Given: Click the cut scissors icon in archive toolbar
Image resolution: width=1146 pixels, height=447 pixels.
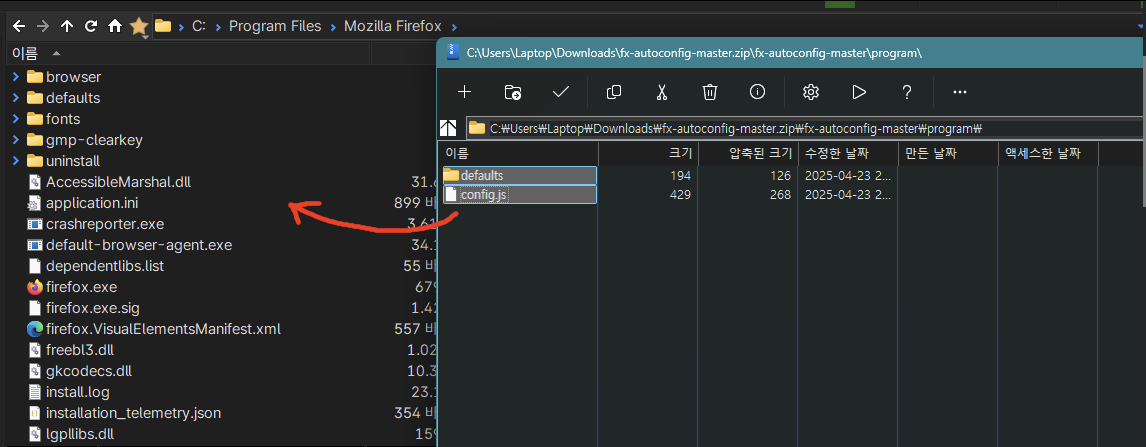Looking at the screenshot, I should point(662,91).
